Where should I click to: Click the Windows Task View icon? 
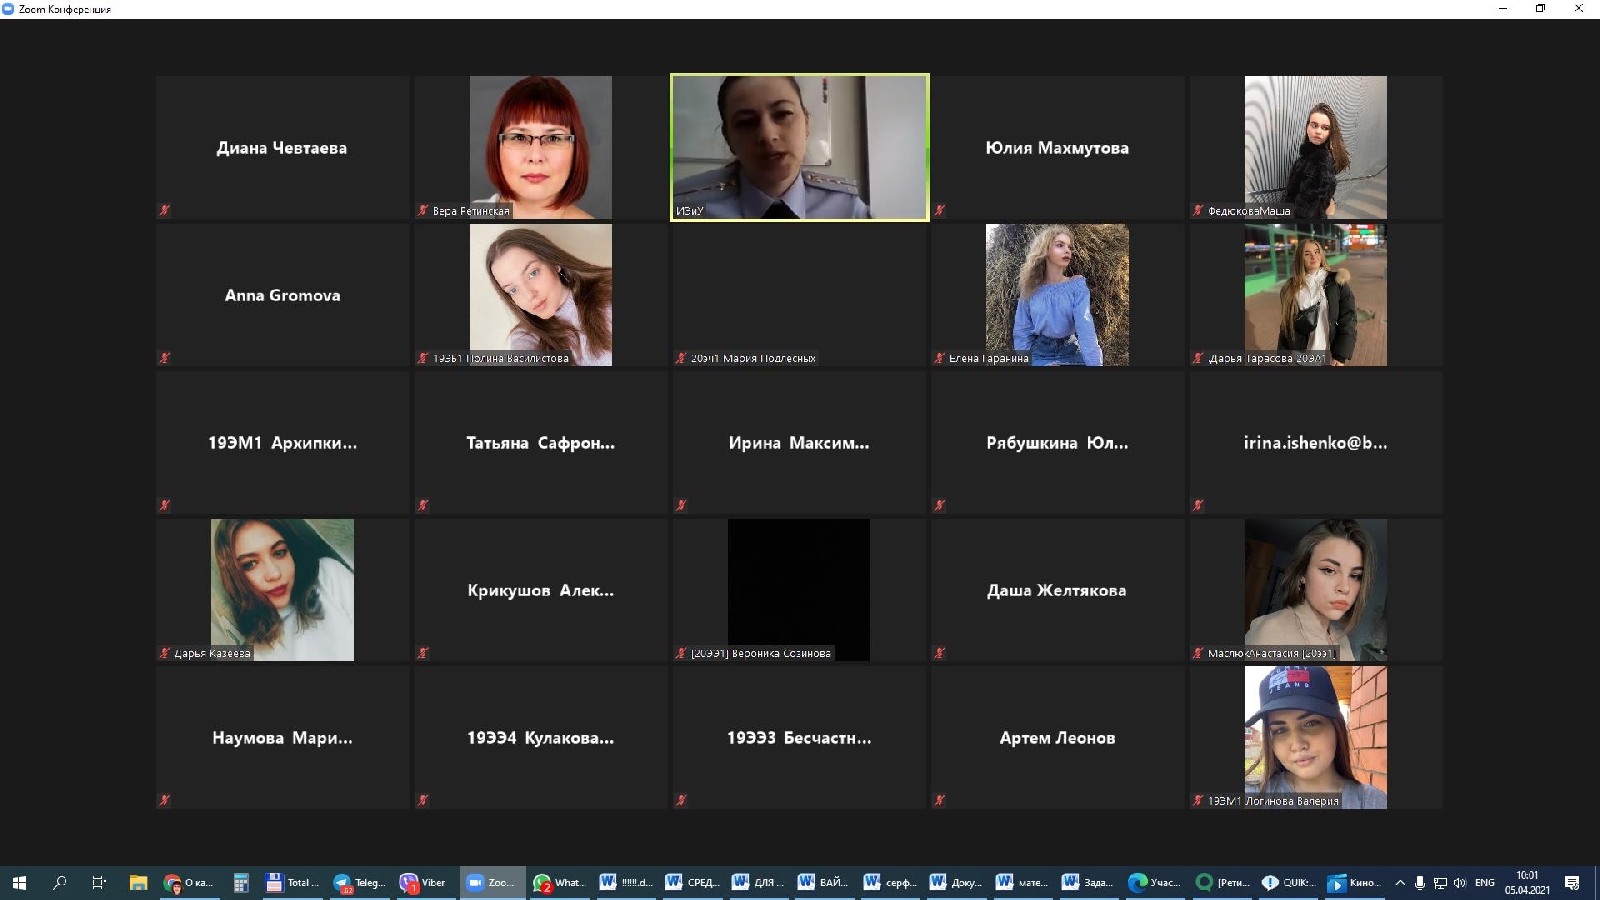tap(98, 882)
